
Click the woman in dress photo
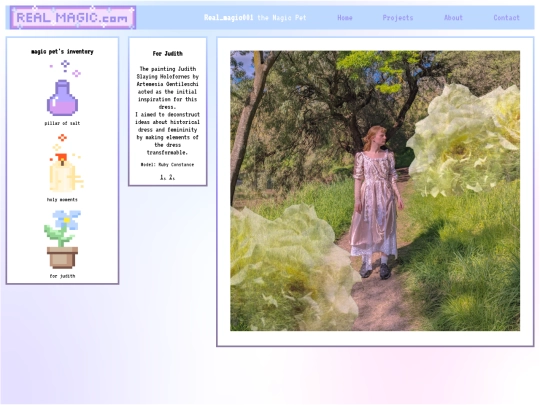(375, 191)
